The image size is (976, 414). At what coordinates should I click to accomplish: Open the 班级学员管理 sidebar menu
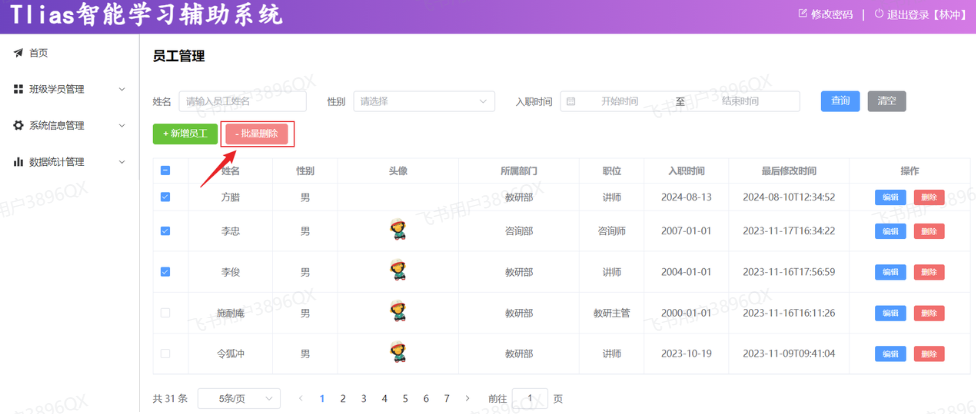pyautogui.click(x=70, y=89)
